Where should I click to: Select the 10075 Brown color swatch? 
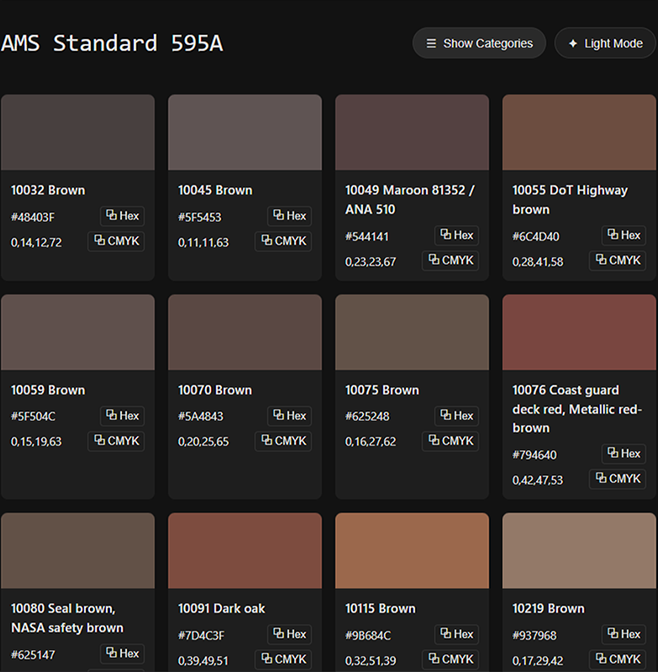point(412,332)
